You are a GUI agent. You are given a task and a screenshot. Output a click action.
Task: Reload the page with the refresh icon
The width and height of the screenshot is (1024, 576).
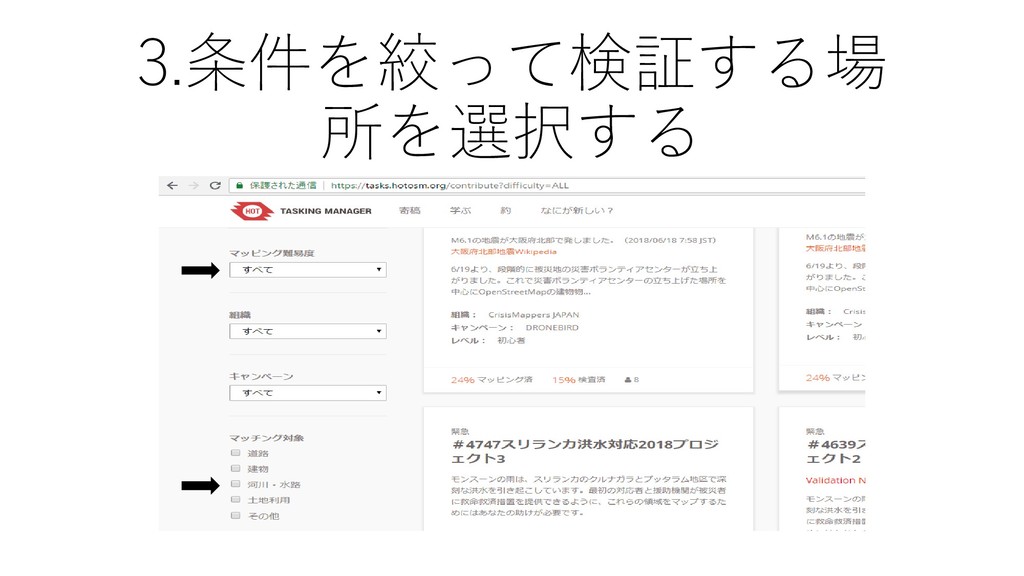[215, 185]
